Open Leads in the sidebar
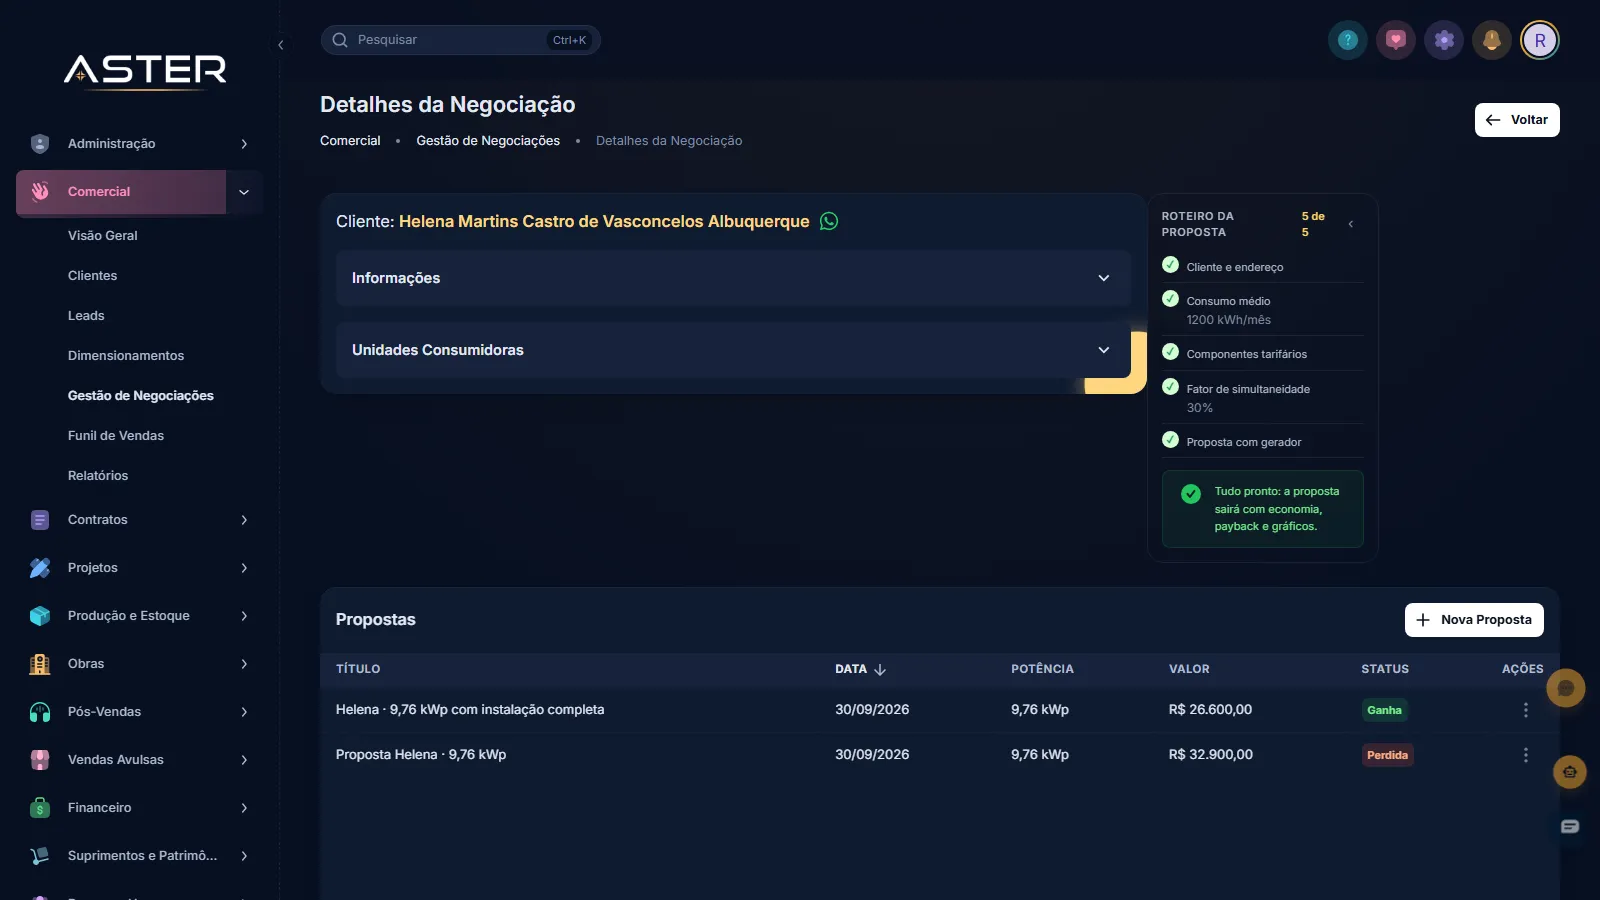 86,316
